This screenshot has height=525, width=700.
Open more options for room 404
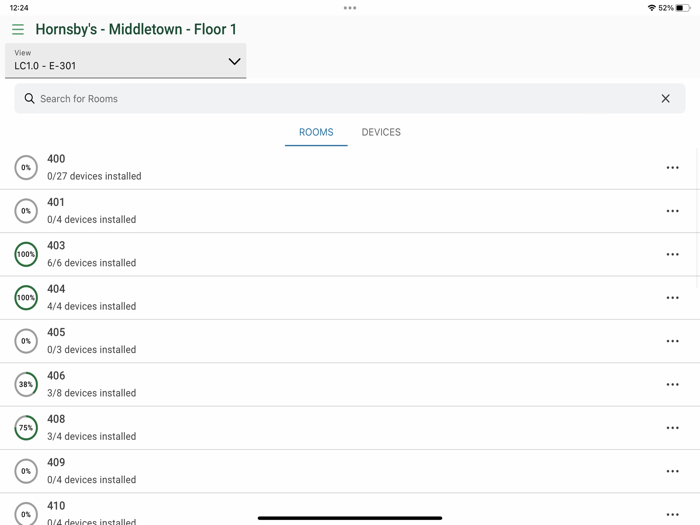(672, 298)
